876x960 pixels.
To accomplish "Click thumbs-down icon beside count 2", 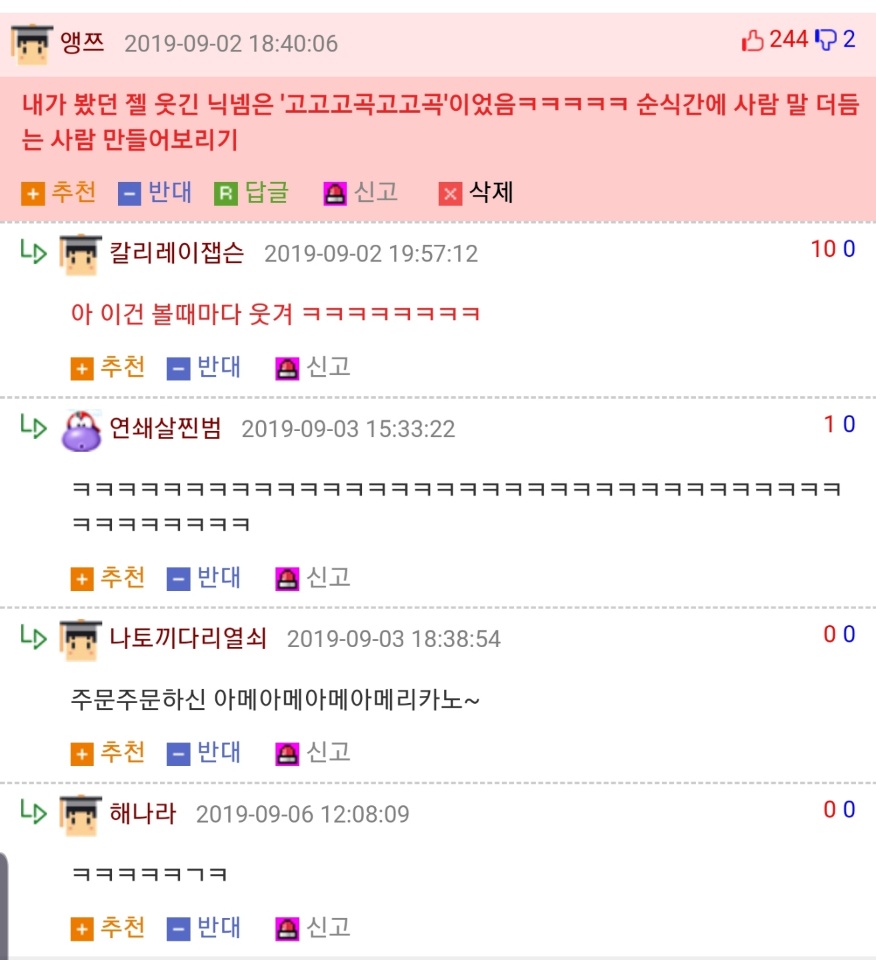I will pyautogui.click(x=826, y=40).
